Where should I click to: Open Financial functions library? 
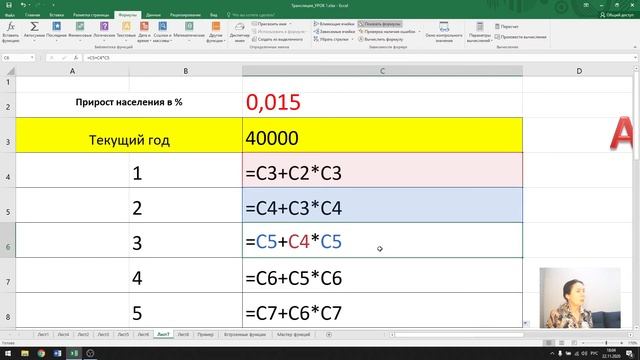(80, 32)
